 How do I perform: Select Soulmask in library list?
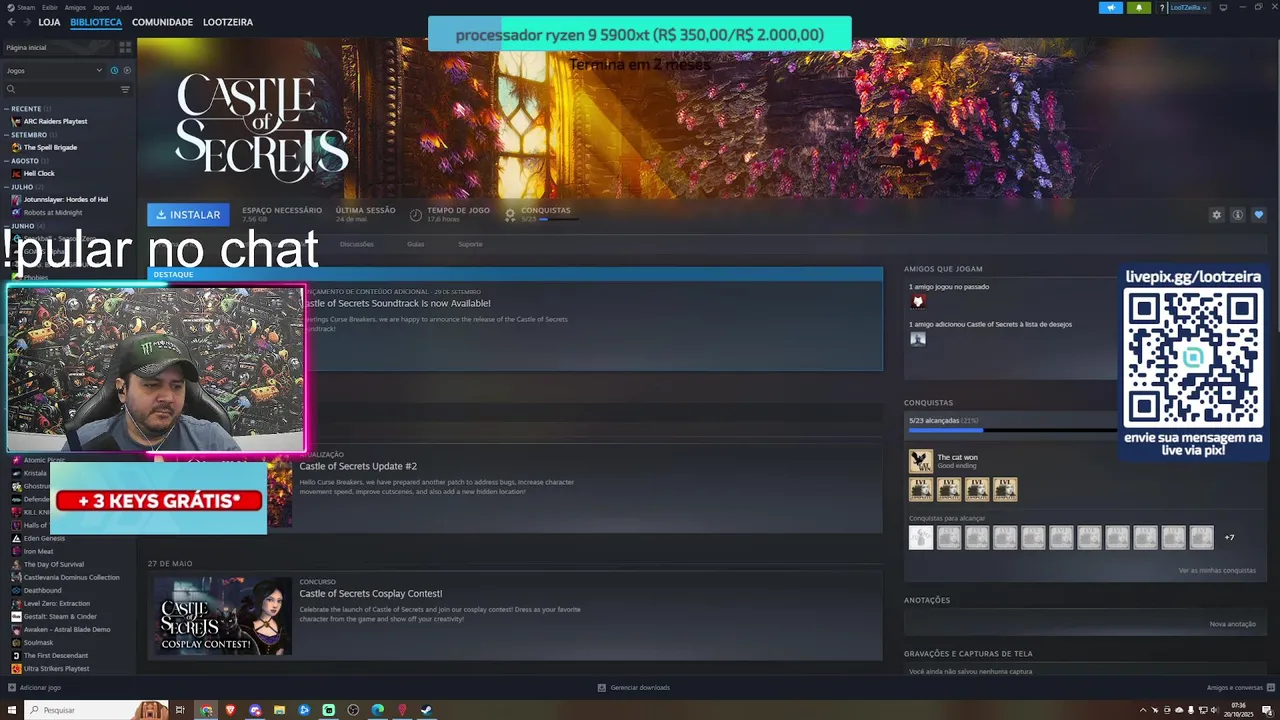point(39,642)
